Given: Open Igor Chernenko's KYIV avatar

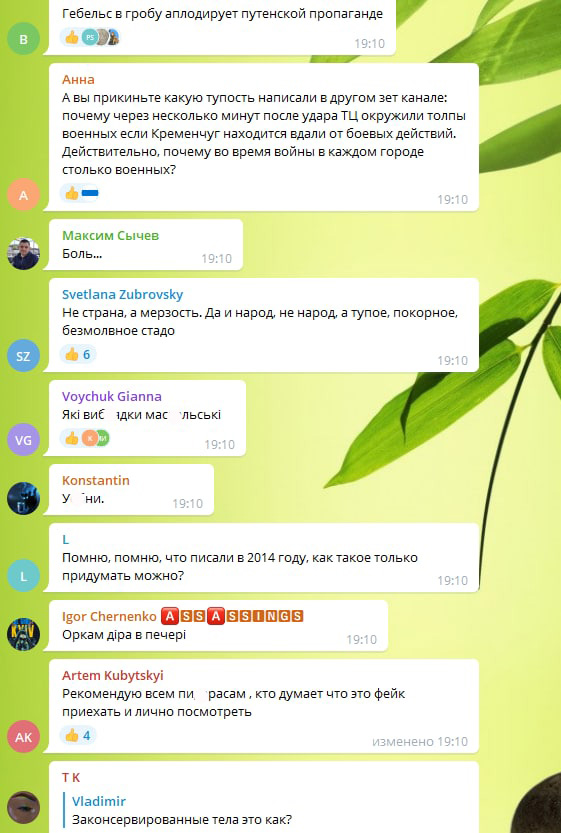Looking at the screenshot, I should (x=23, y=634).
